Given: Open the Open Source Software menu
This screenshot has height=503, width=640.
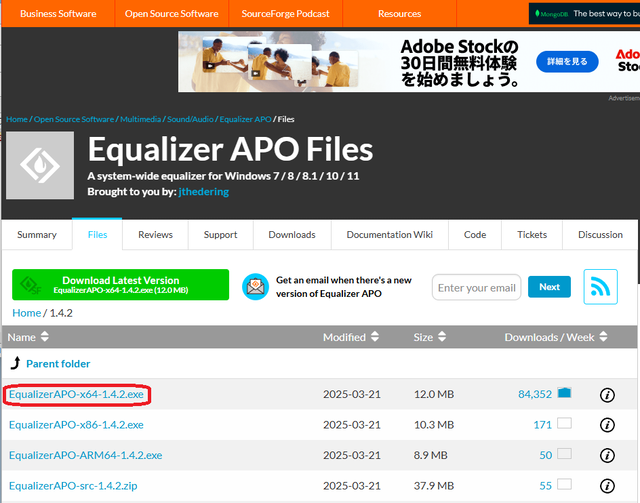Looking at the screenshot, I should (x=171, y=13).
